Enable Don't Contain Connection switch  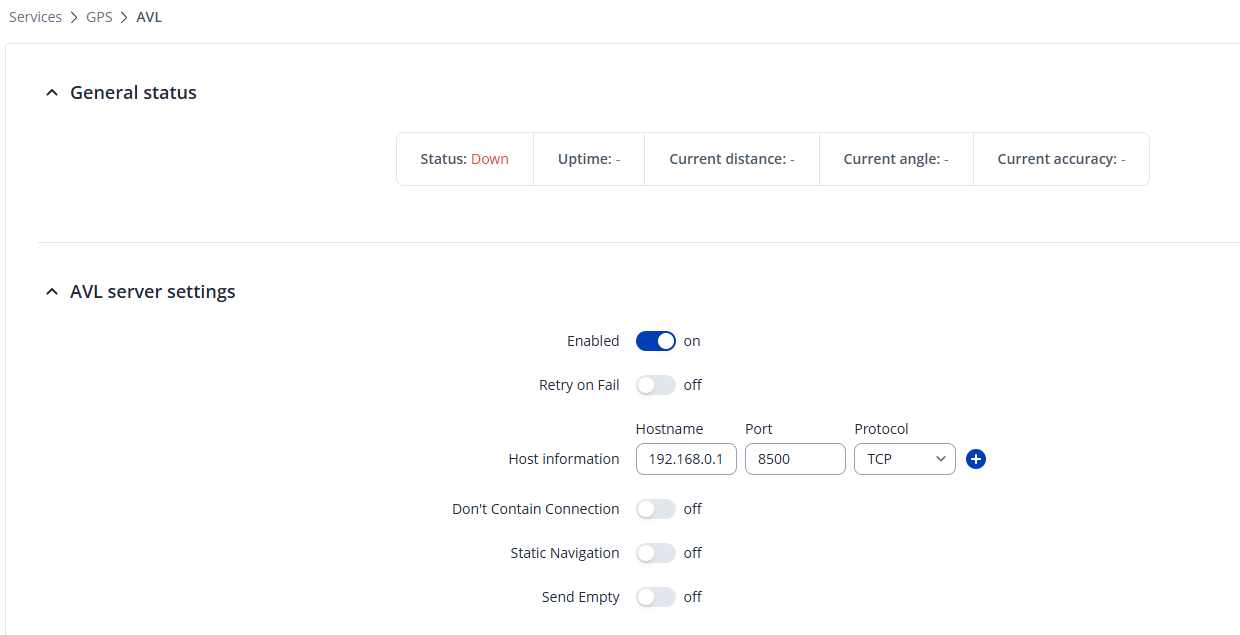656,509
